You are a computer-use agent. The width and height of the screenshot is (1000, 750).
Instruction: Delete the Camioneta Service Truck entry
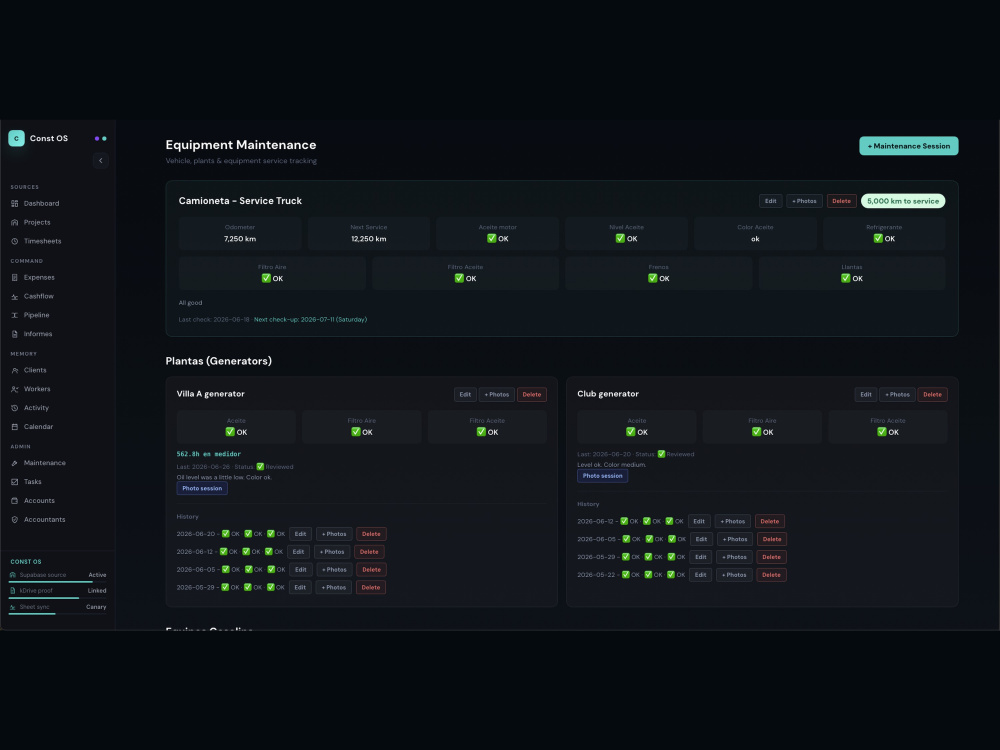click(841, 201)
